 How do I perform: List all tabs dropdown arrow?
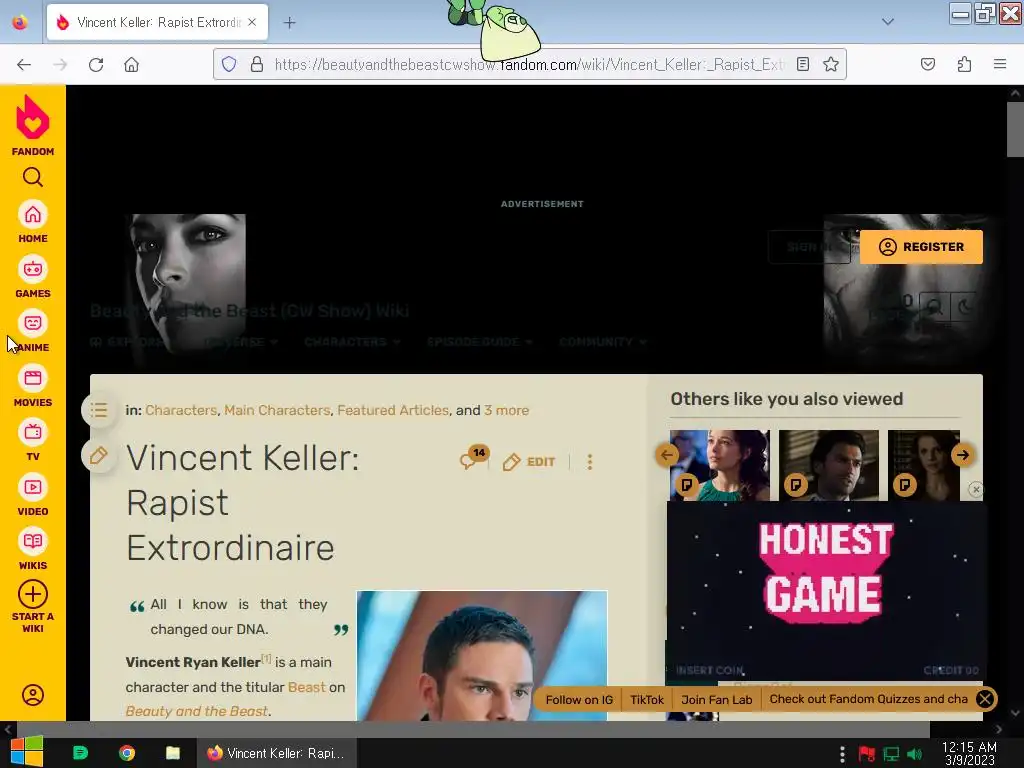pos(888,22)
